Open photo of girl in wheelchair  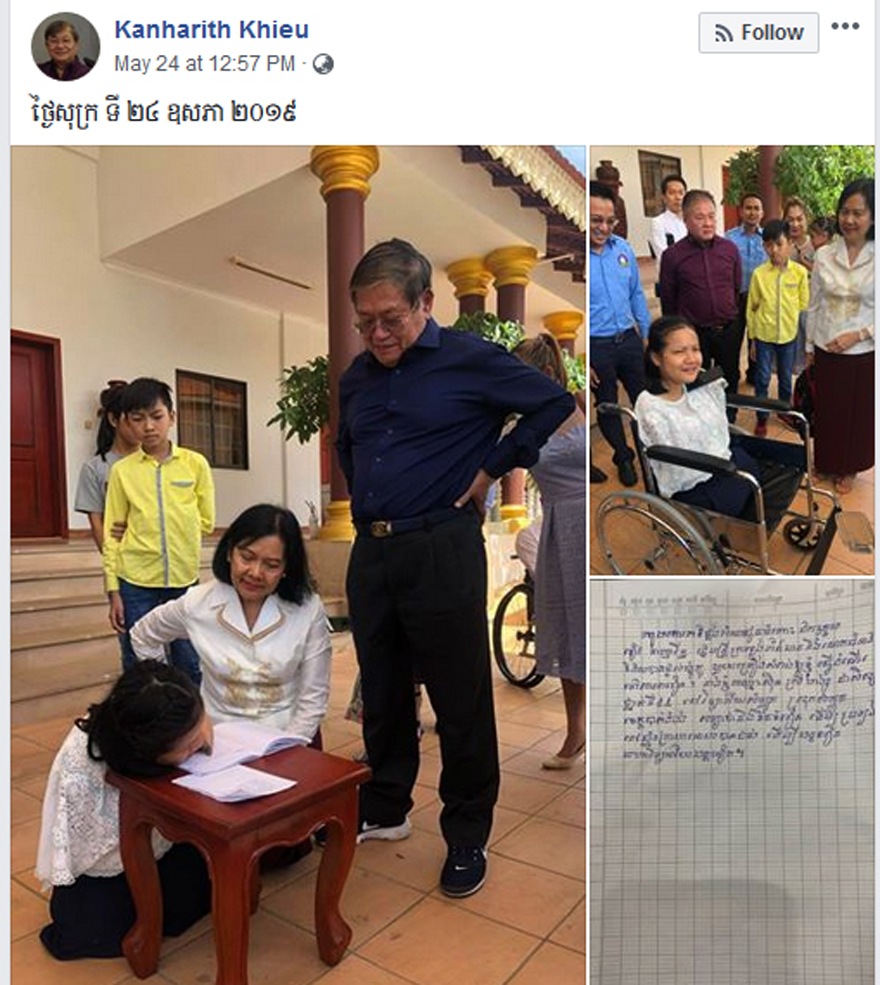click(x=732, y=360)
